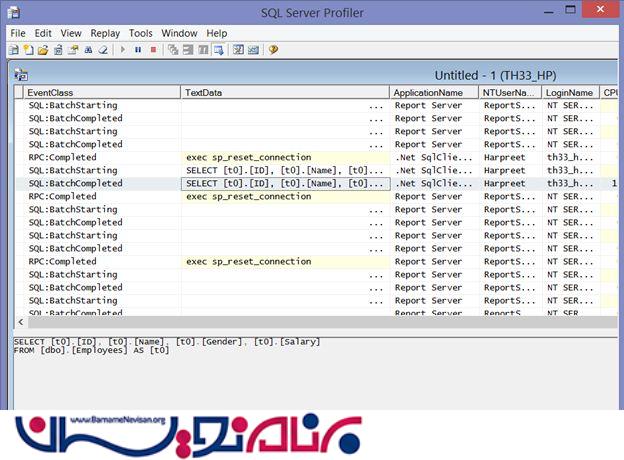The height and width of the screenshot is (460, 624).
Task: Click the Find binoculars icon
Action: coord(88,49)
